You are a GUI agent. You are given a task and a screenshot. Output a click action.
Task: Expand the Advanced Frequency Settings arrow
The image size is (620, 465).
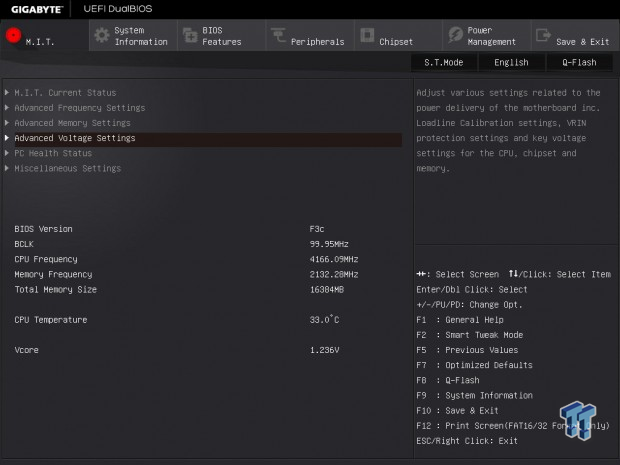7,108
